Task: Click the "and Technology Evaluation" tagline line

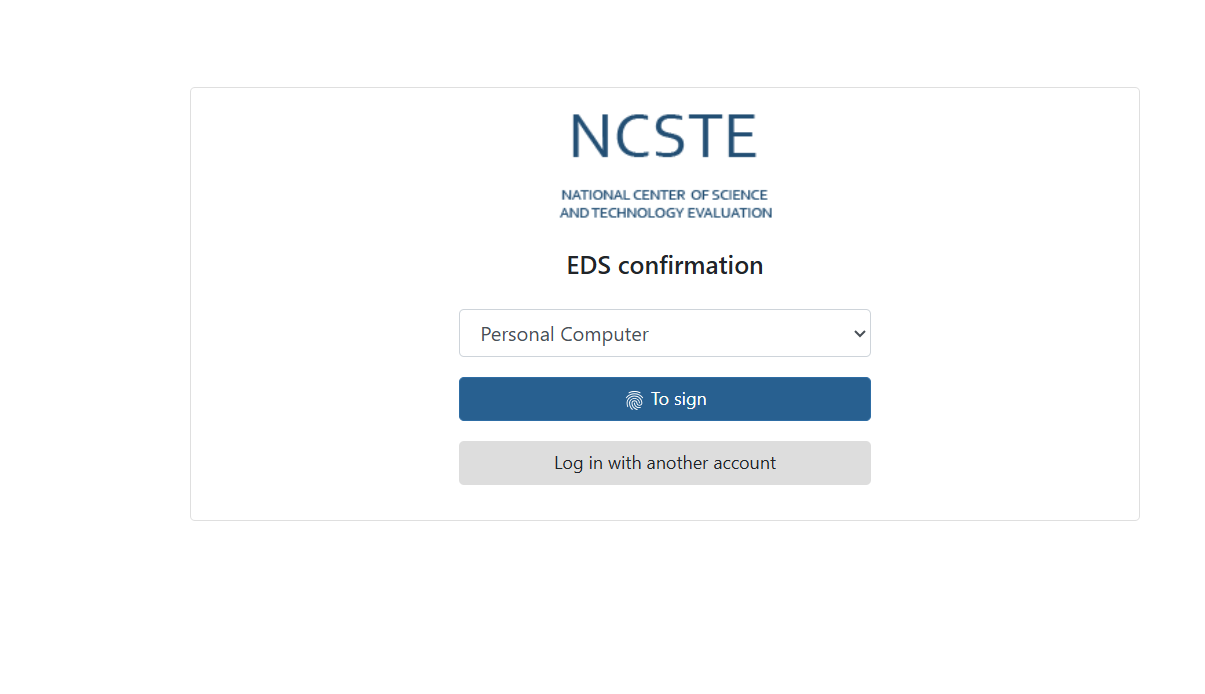Action: (x=665, y=213)
